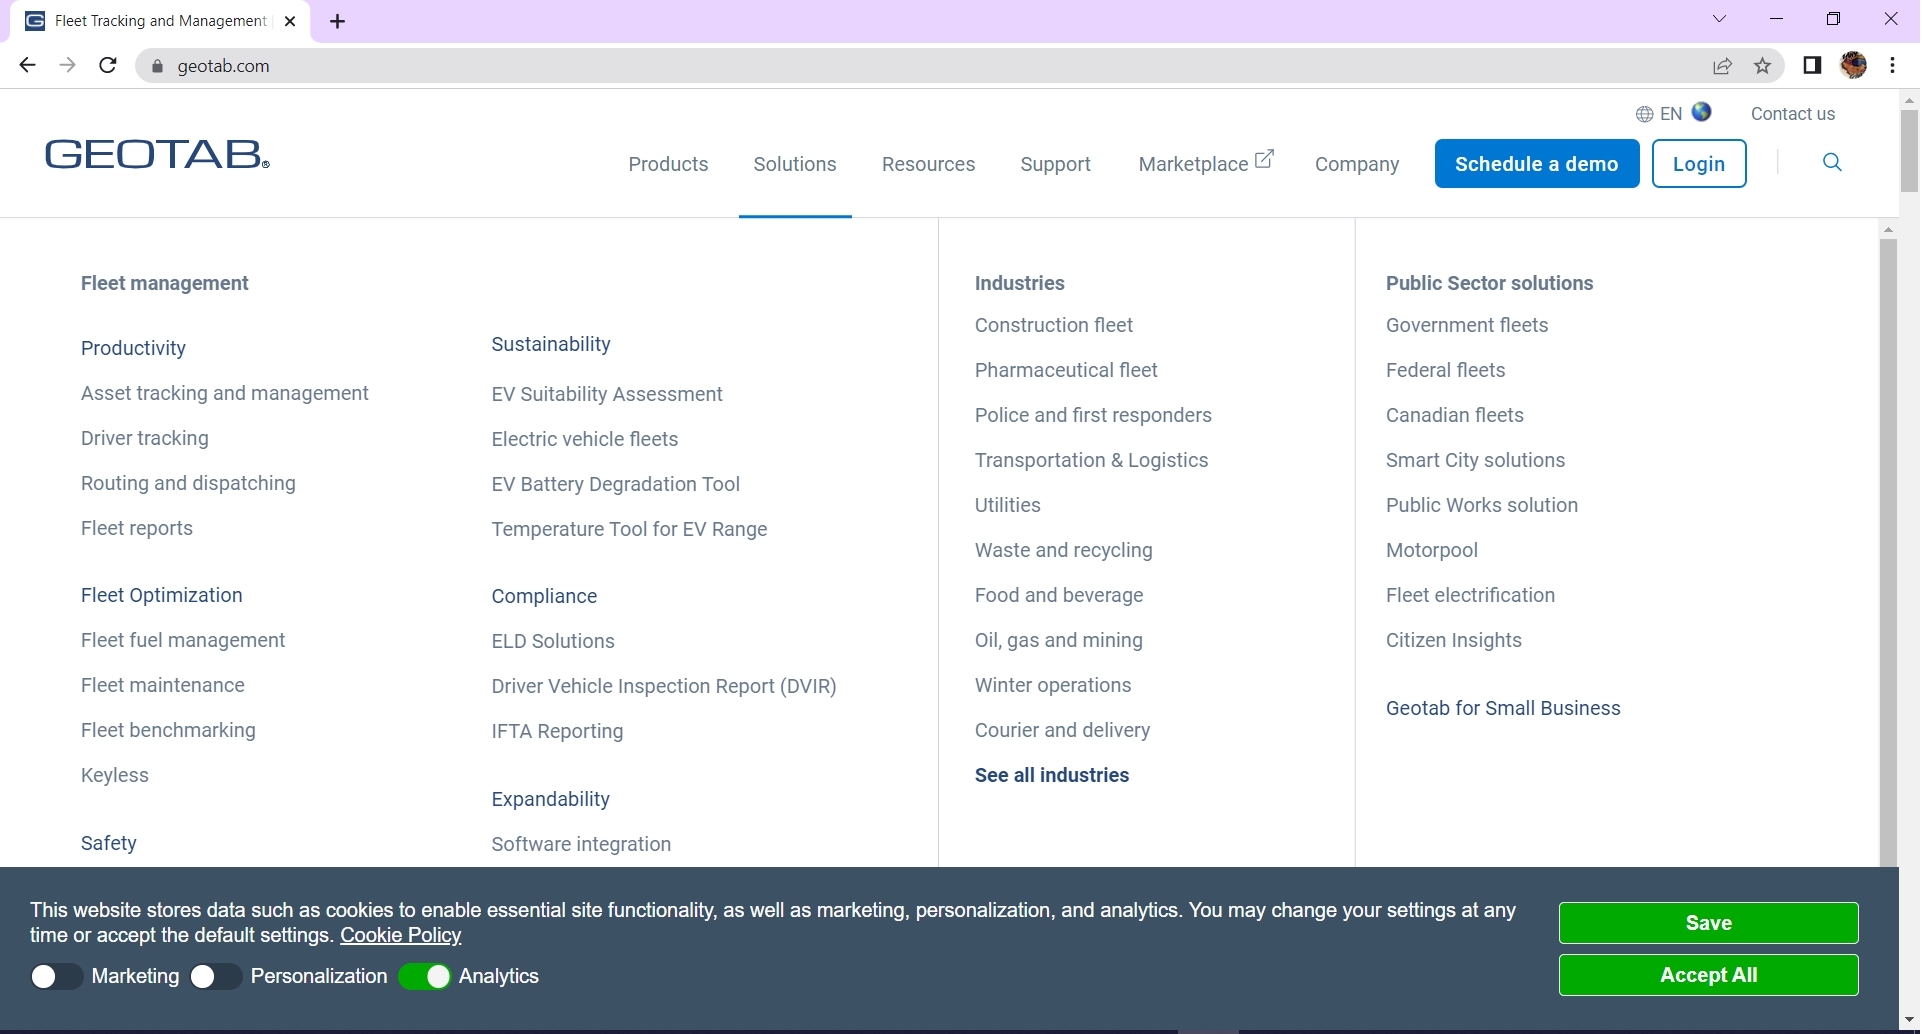Click the browser back arrow
This screenshot has width=1923, height=1034.
point(27,65)
